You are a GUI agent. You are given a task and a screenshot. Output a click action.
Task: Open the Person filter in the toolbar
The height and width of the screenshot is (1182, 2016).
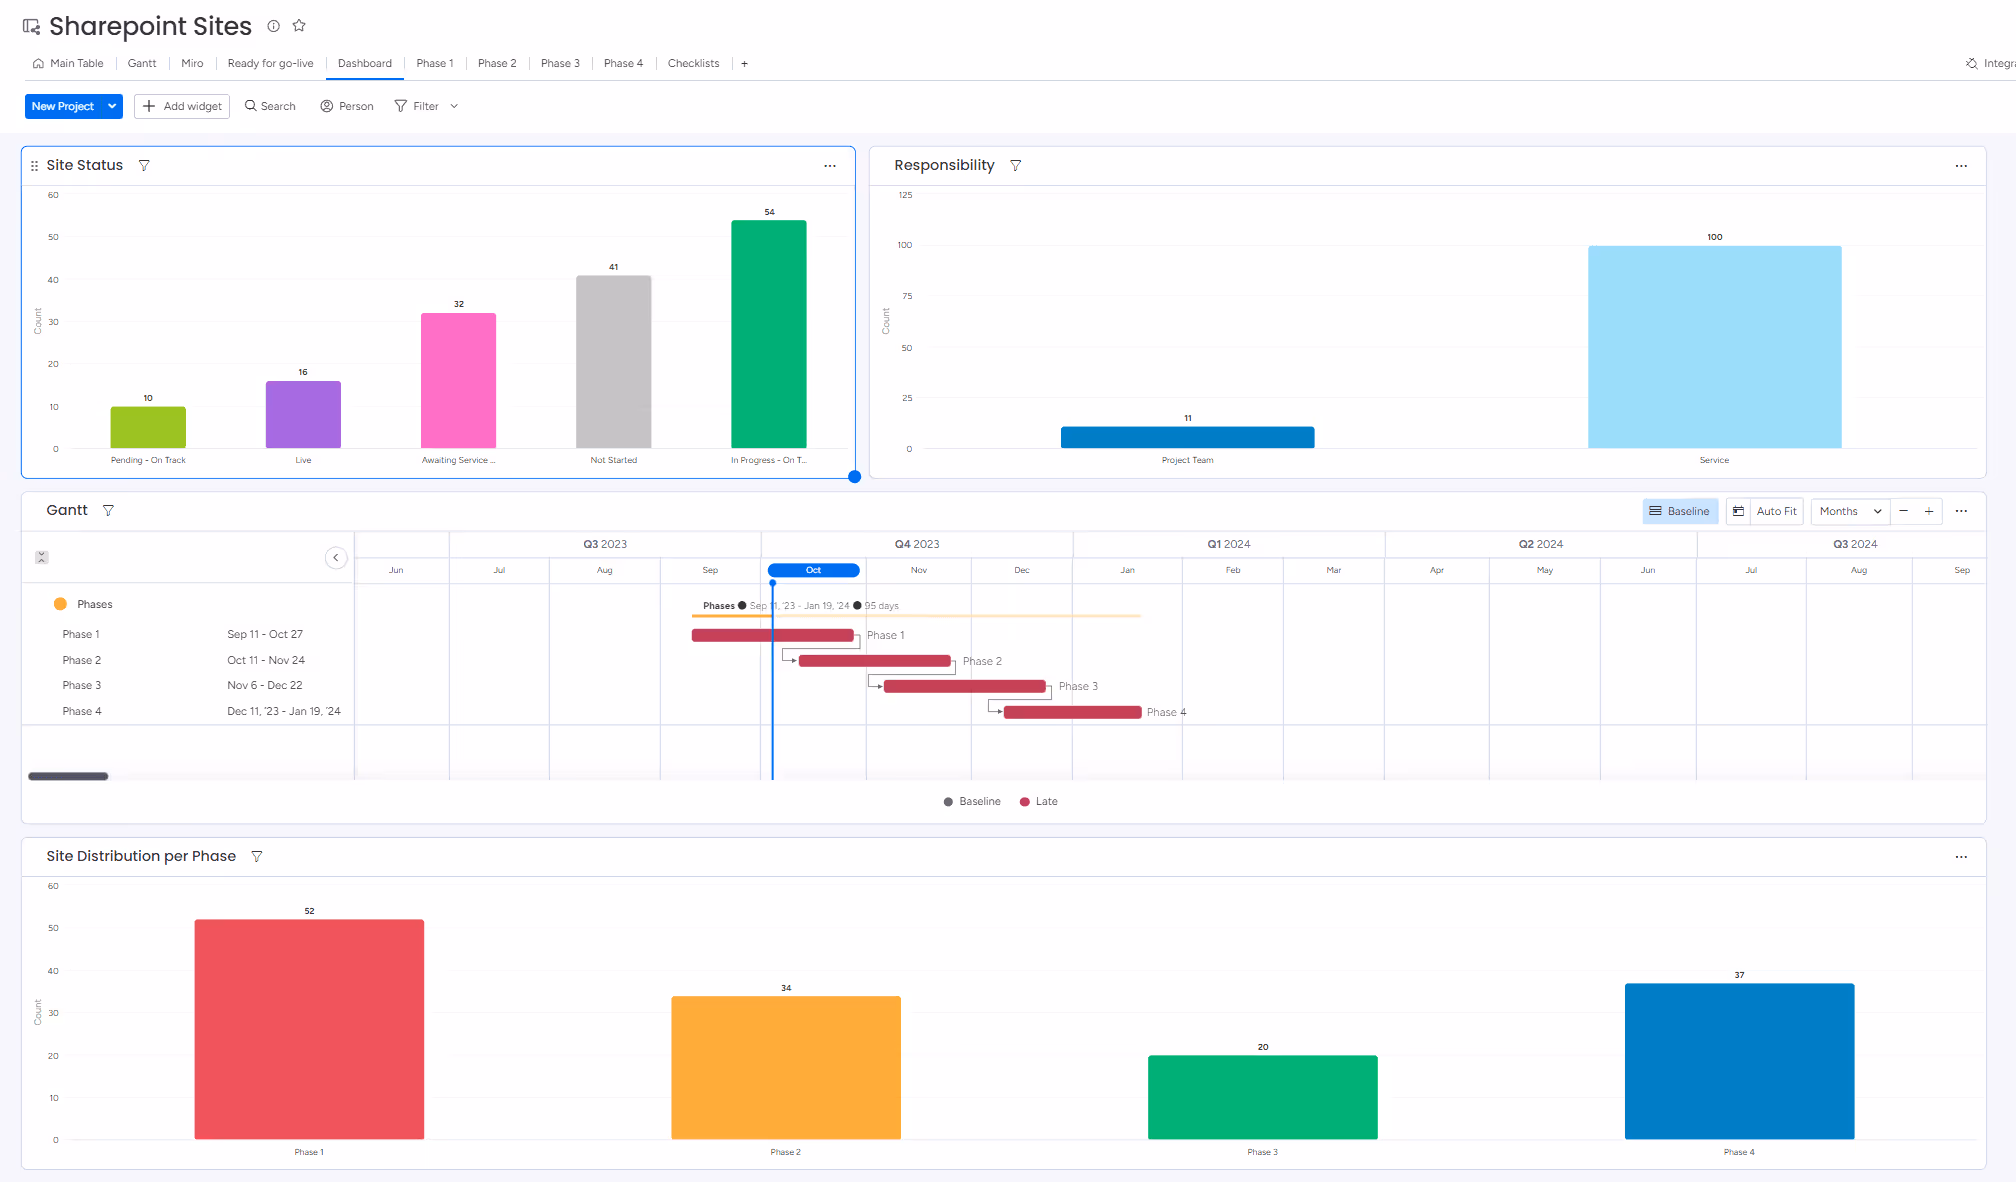click(346, 106)
